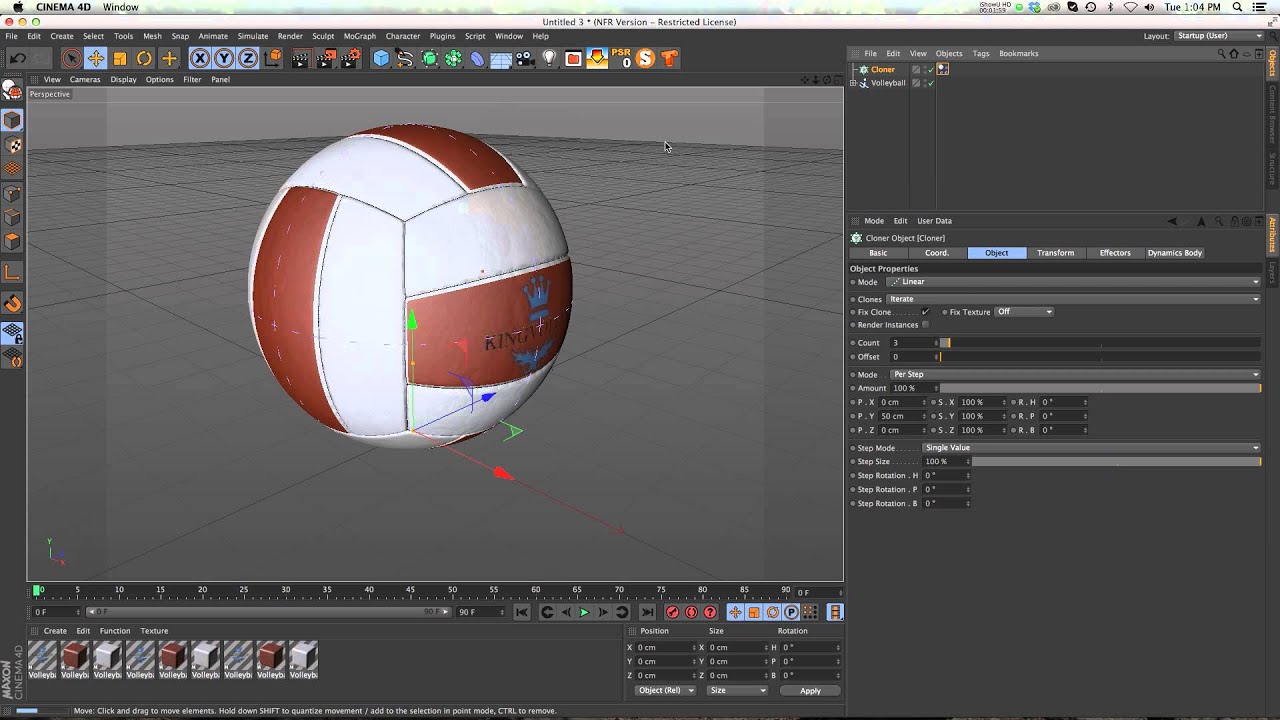Image resolution: width=1280 pixels, height=720 pixels.
Task: Select the Move tool in top toolbar
Action: tap(96, 59)
